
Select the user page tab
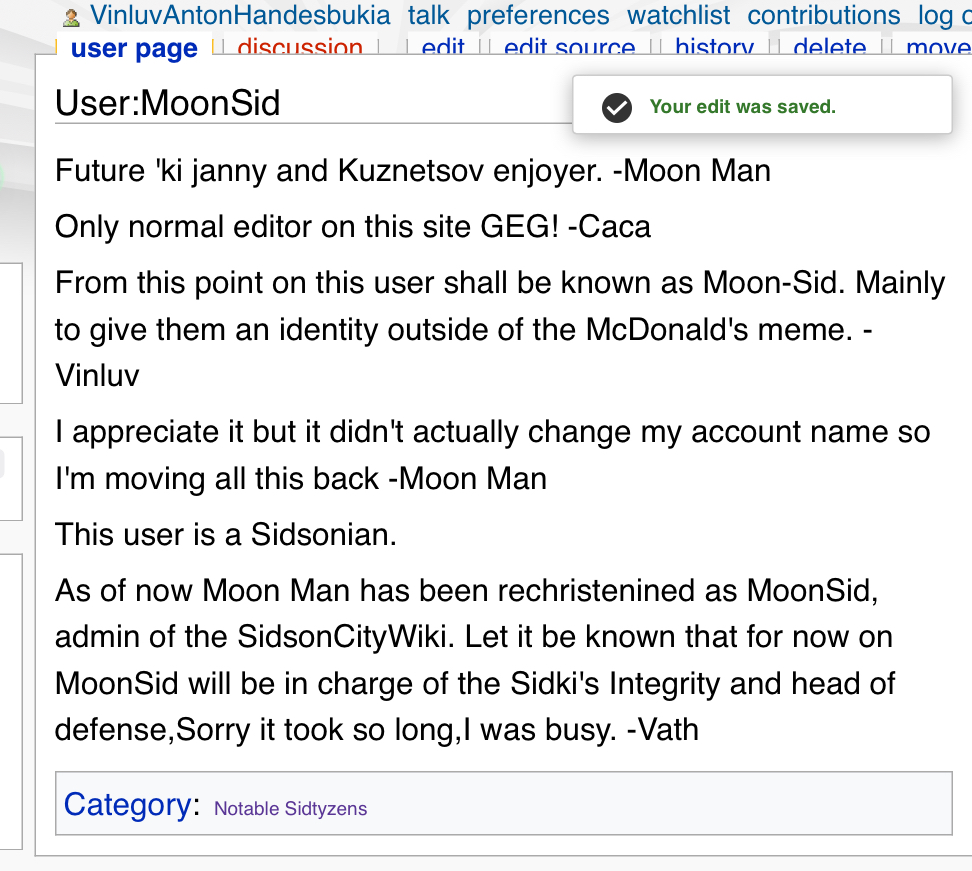click(134, 48)
